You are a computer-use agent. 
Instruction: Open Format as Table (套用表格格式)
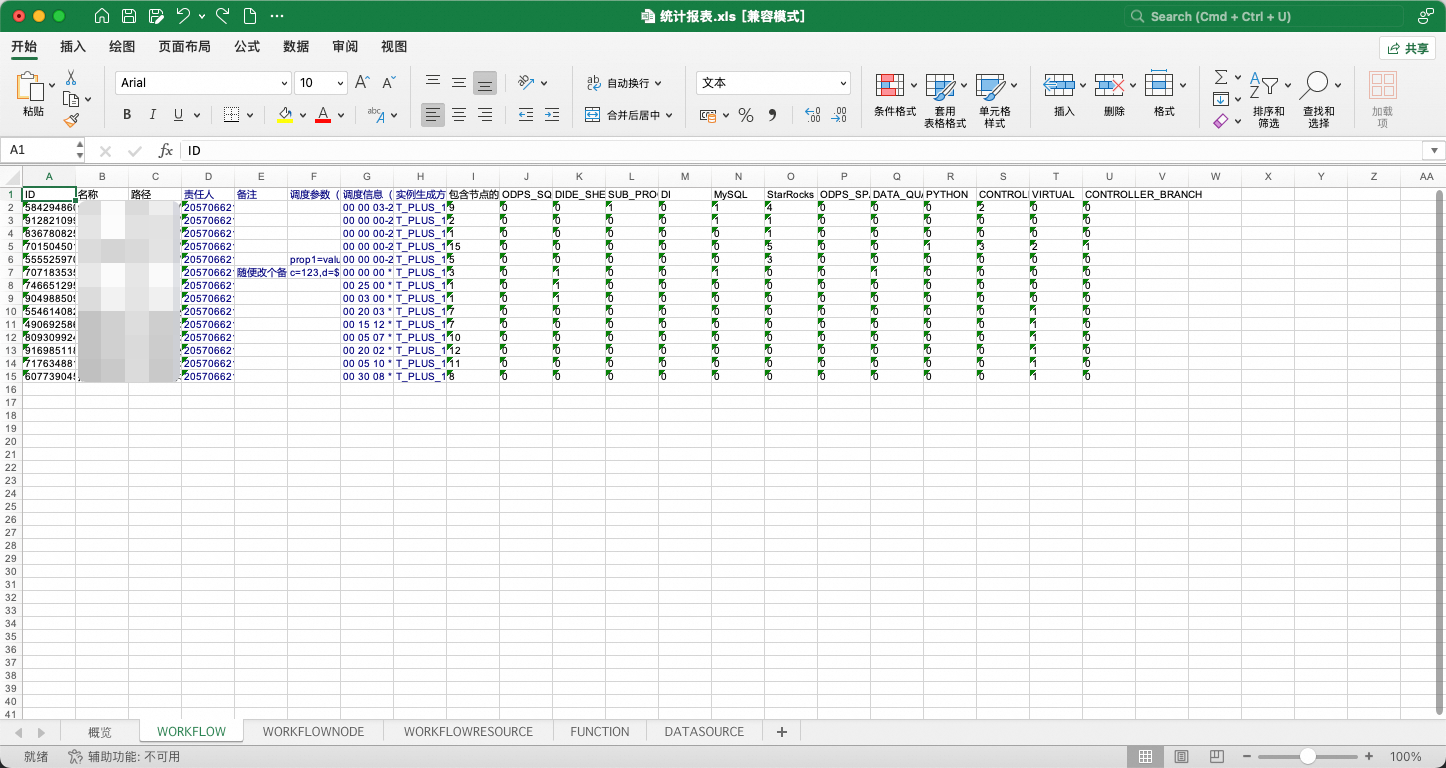pos(945,100)
